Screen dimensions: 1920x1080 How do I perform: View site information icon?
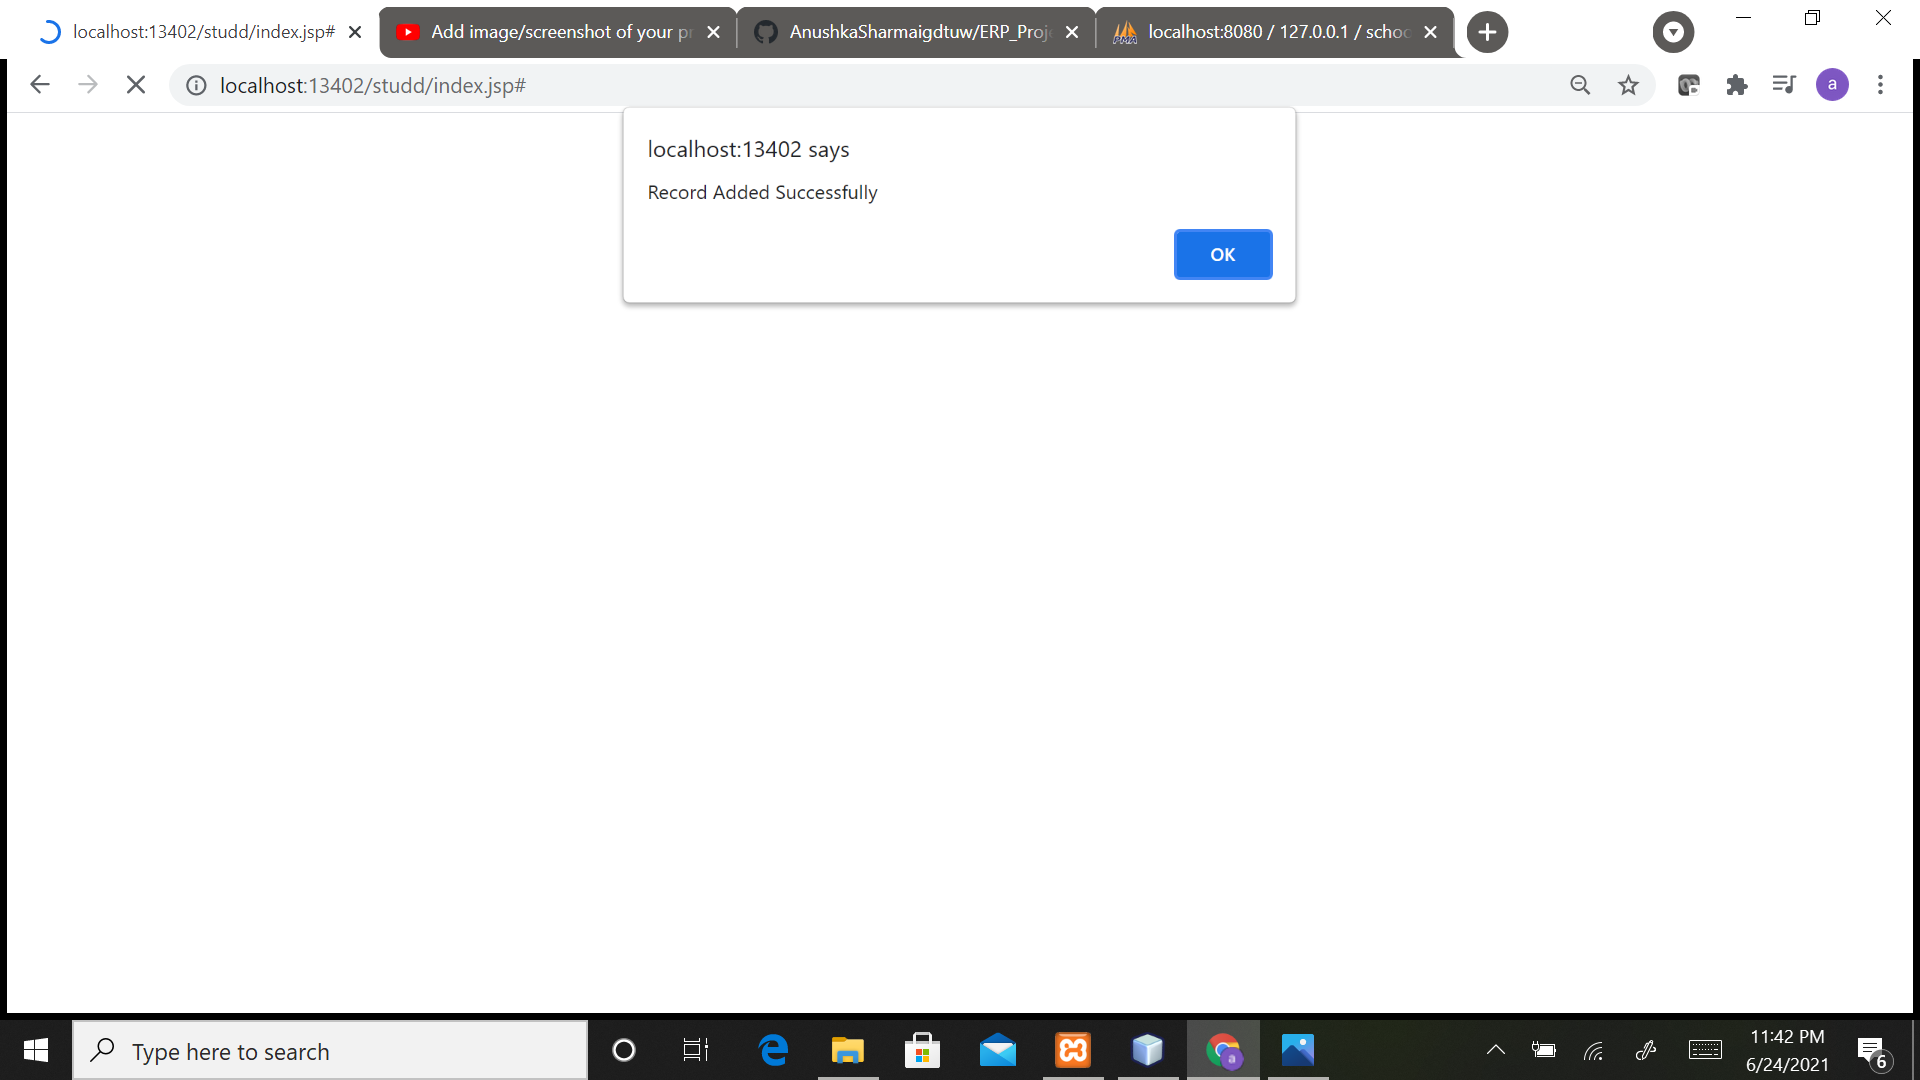pos(197,86)
